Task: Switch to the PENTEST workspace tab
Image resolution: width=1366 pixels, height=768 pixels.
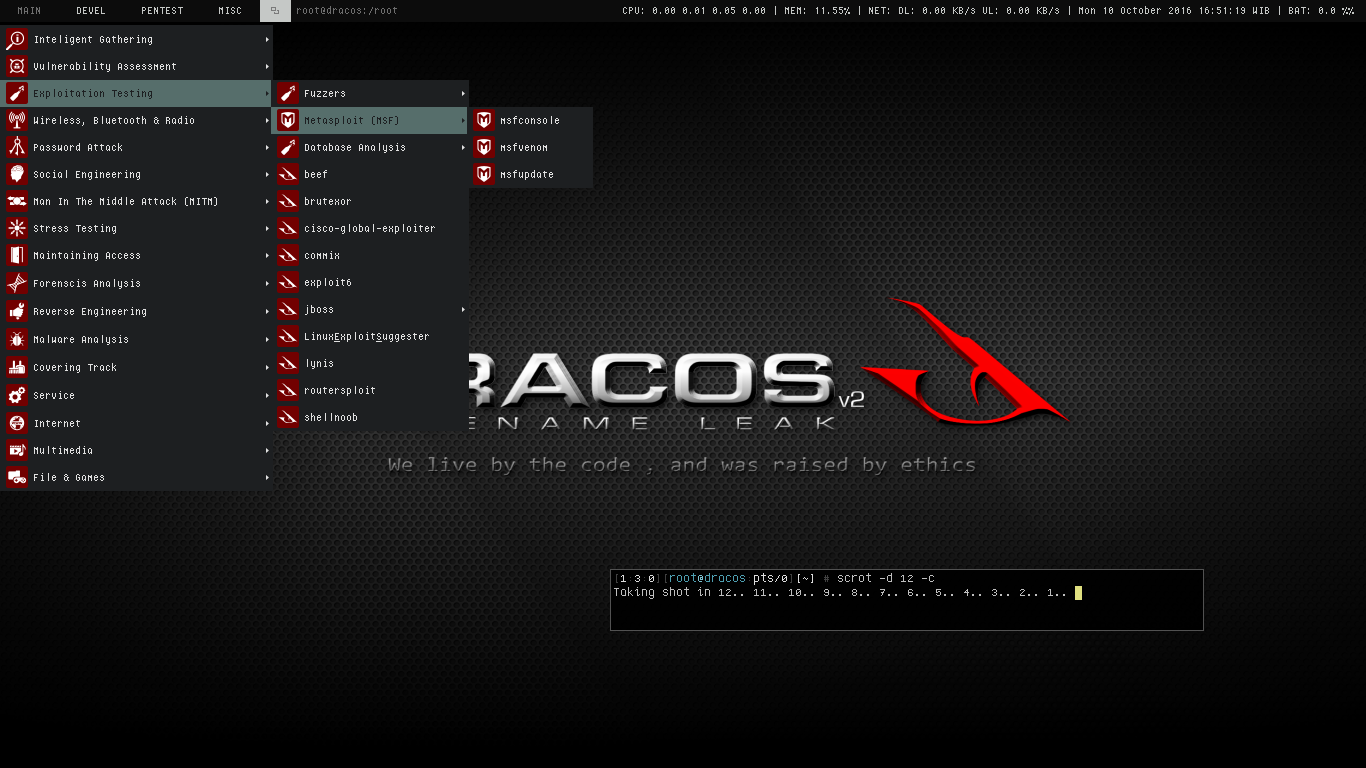Action: click(x=162, y=11)
